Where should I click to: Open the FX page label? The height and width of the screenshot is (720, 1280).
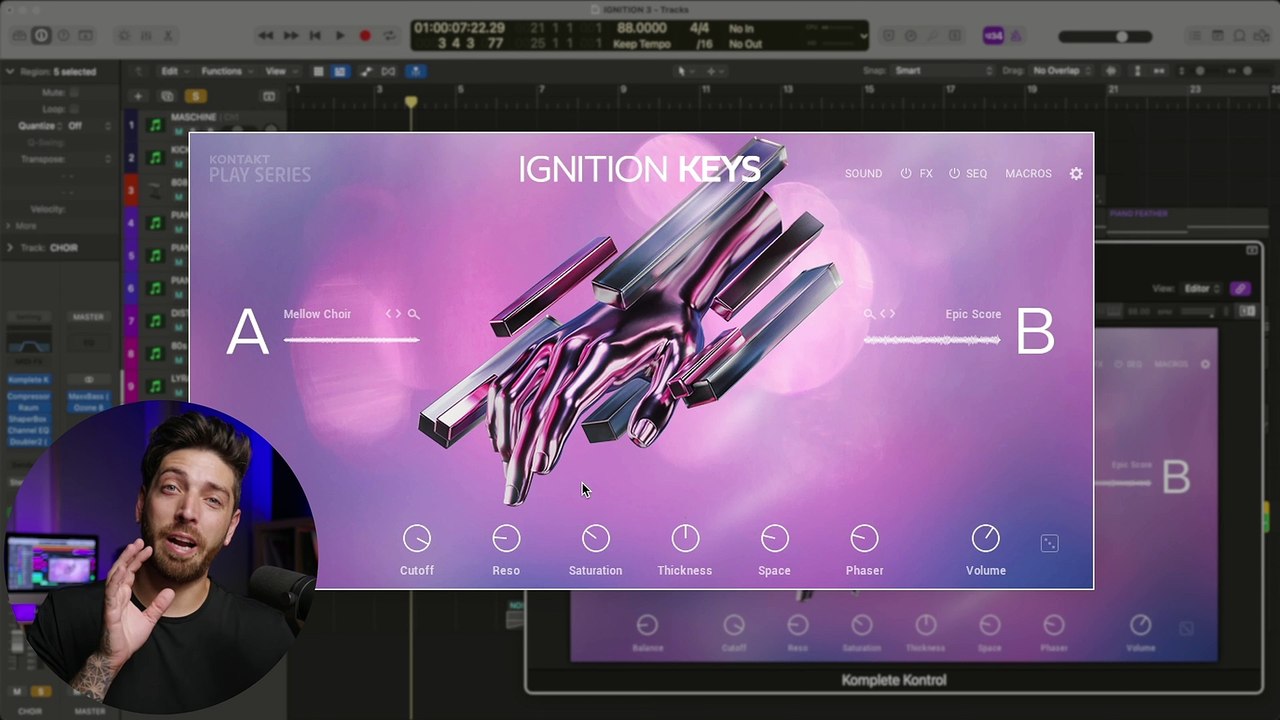pos(926,173)
